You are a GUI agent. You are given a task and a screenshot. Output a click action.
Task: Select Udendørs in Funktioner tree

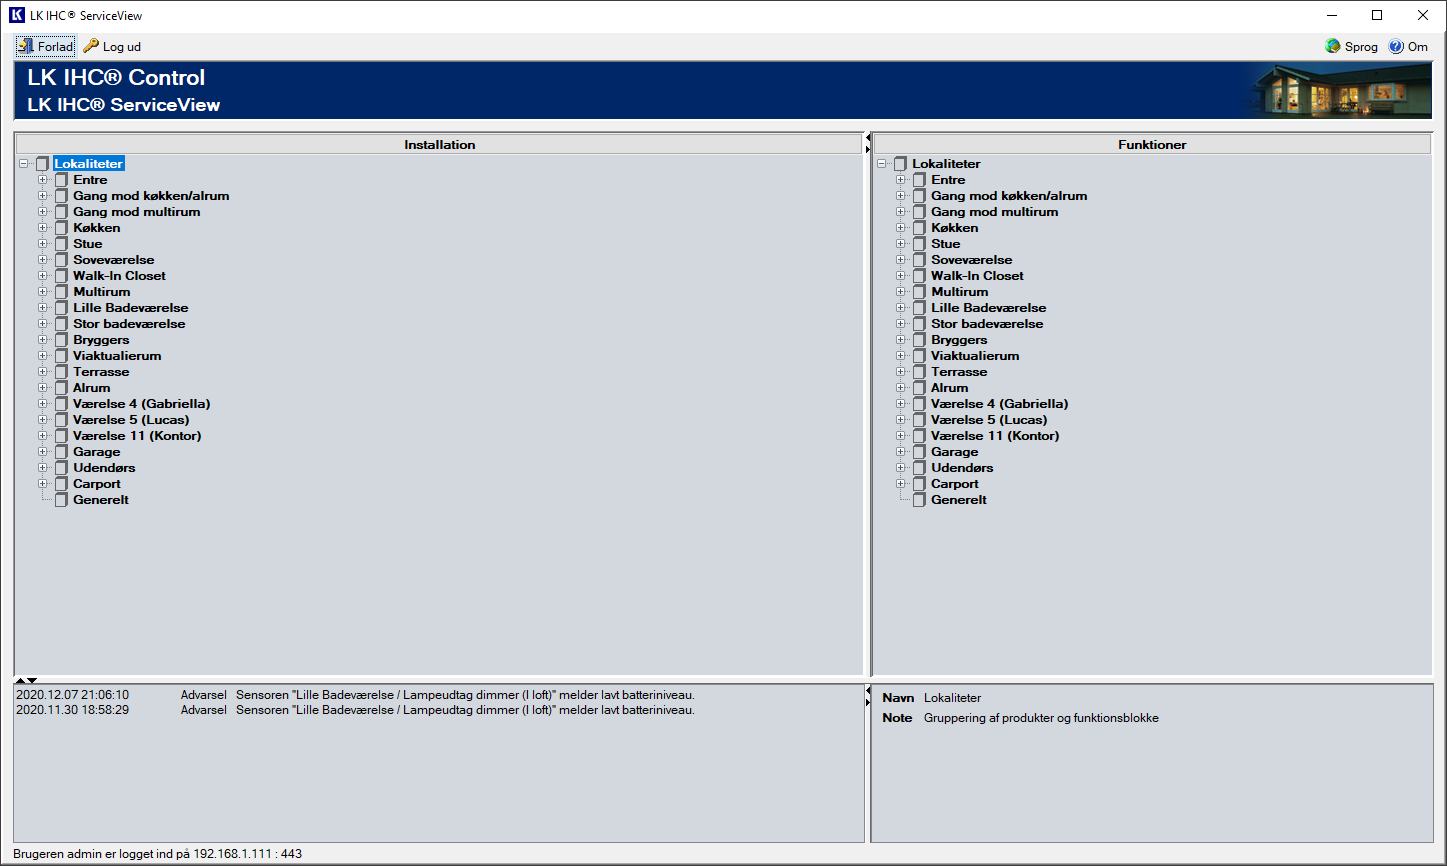pyautogui.click(x=962, y=468)
